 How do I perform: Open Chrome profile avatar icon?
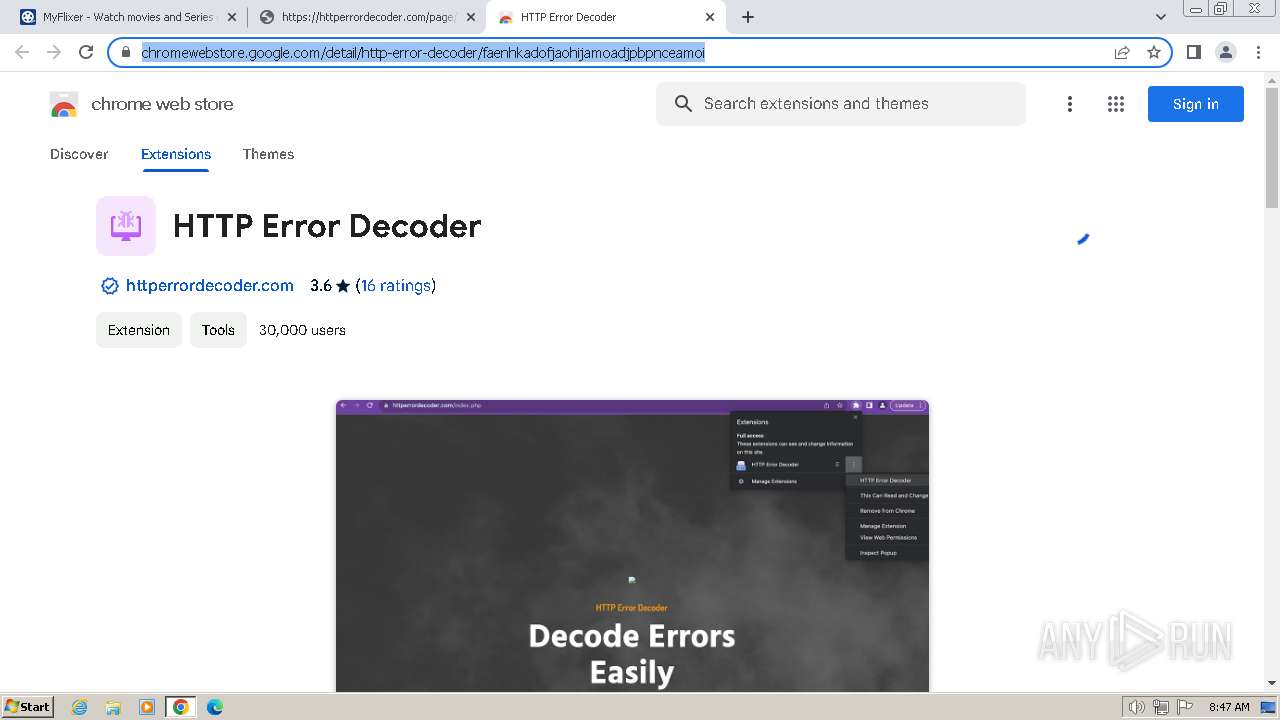tap(1225, 52)
